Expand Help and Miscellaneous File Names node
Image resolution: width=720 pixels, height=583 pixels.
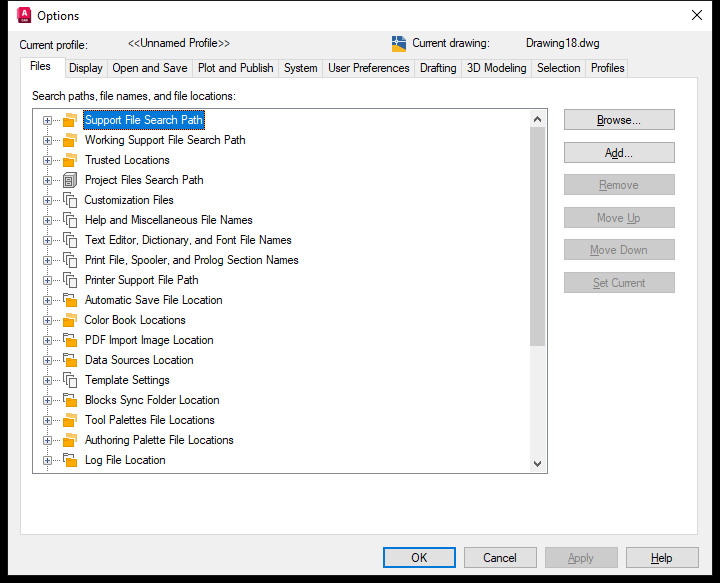pyautogui.click(x=47, y=220)
